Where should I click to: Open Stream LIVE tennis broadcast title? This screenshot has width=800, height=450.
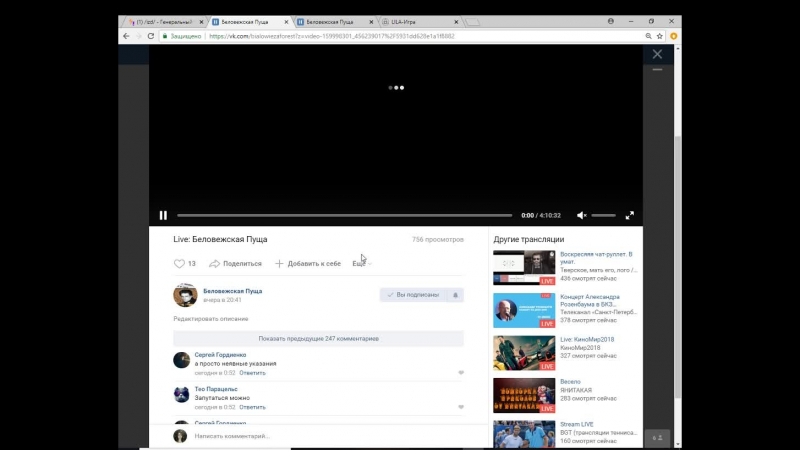[x=577, y=424]
